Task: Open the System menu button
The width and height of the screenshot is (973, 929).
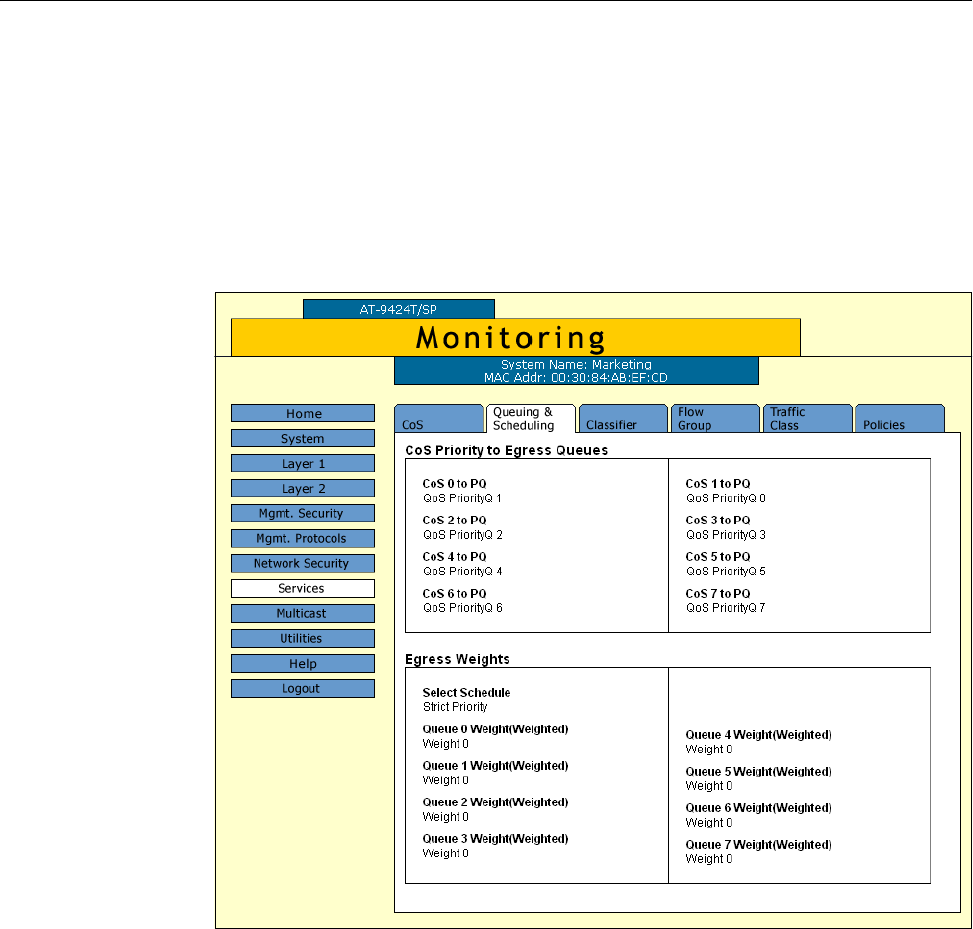Action: coord(303,438)
